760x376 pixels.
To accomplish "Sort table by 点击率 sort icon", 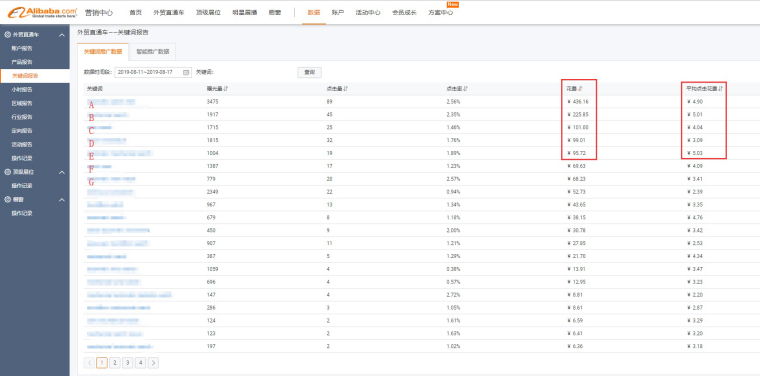I will [466, 89].
